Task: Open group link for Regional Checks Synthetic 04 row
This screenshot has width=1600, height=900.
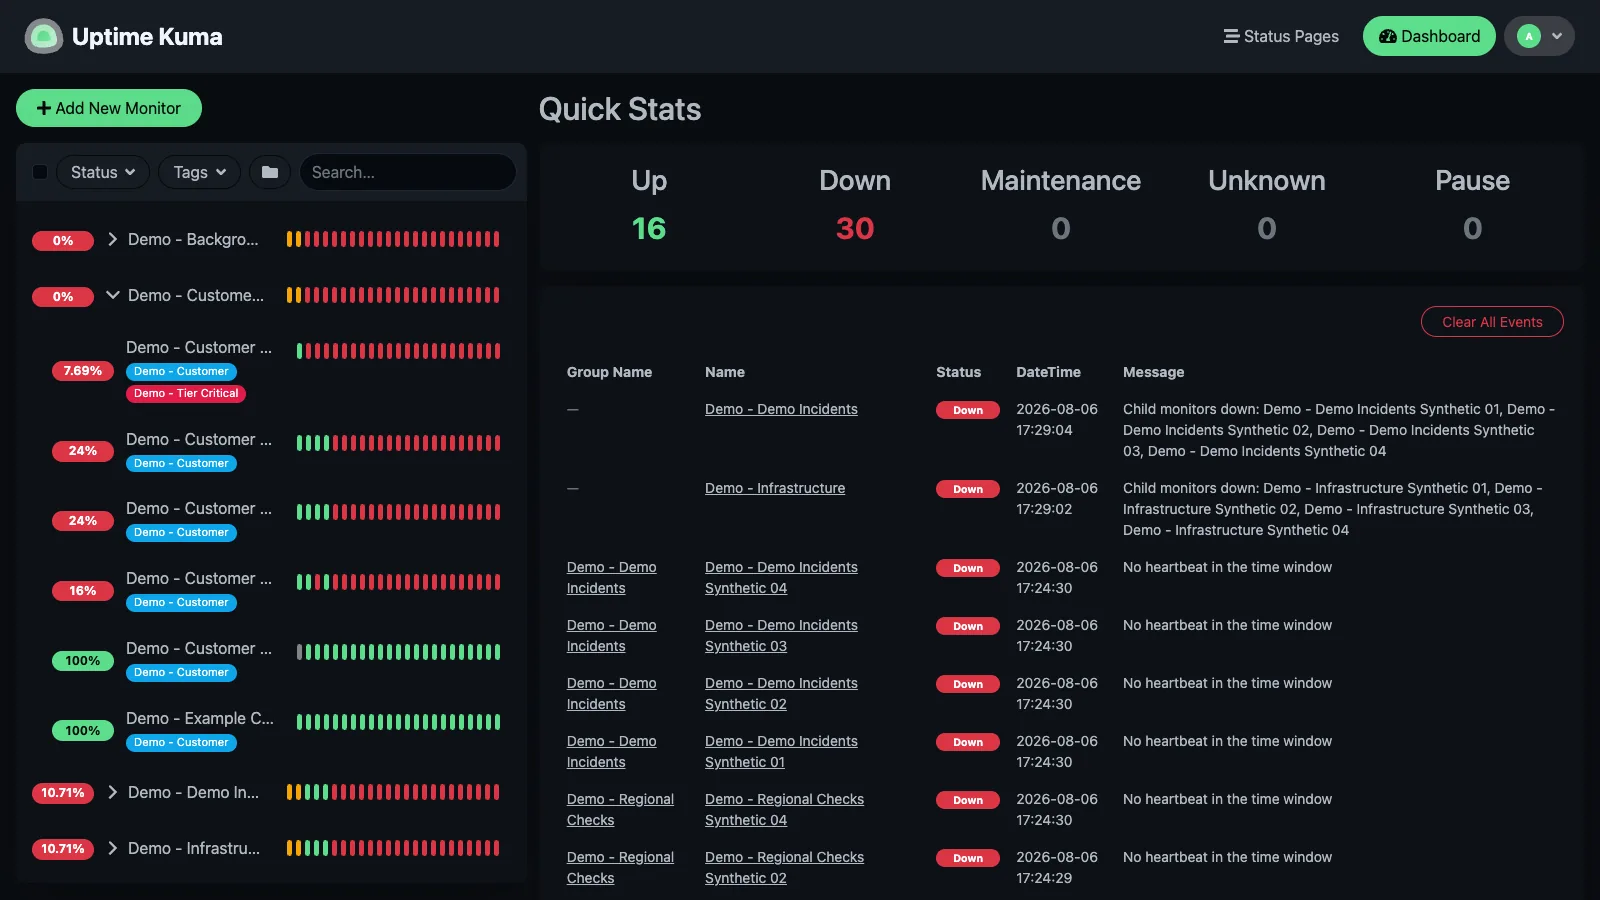Action: point(620,810)
